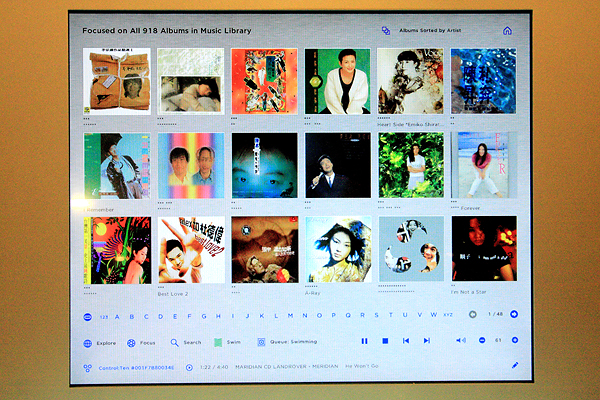Pause the current track
The width and height of the screenshot is (600, 400).
point(364,341)
